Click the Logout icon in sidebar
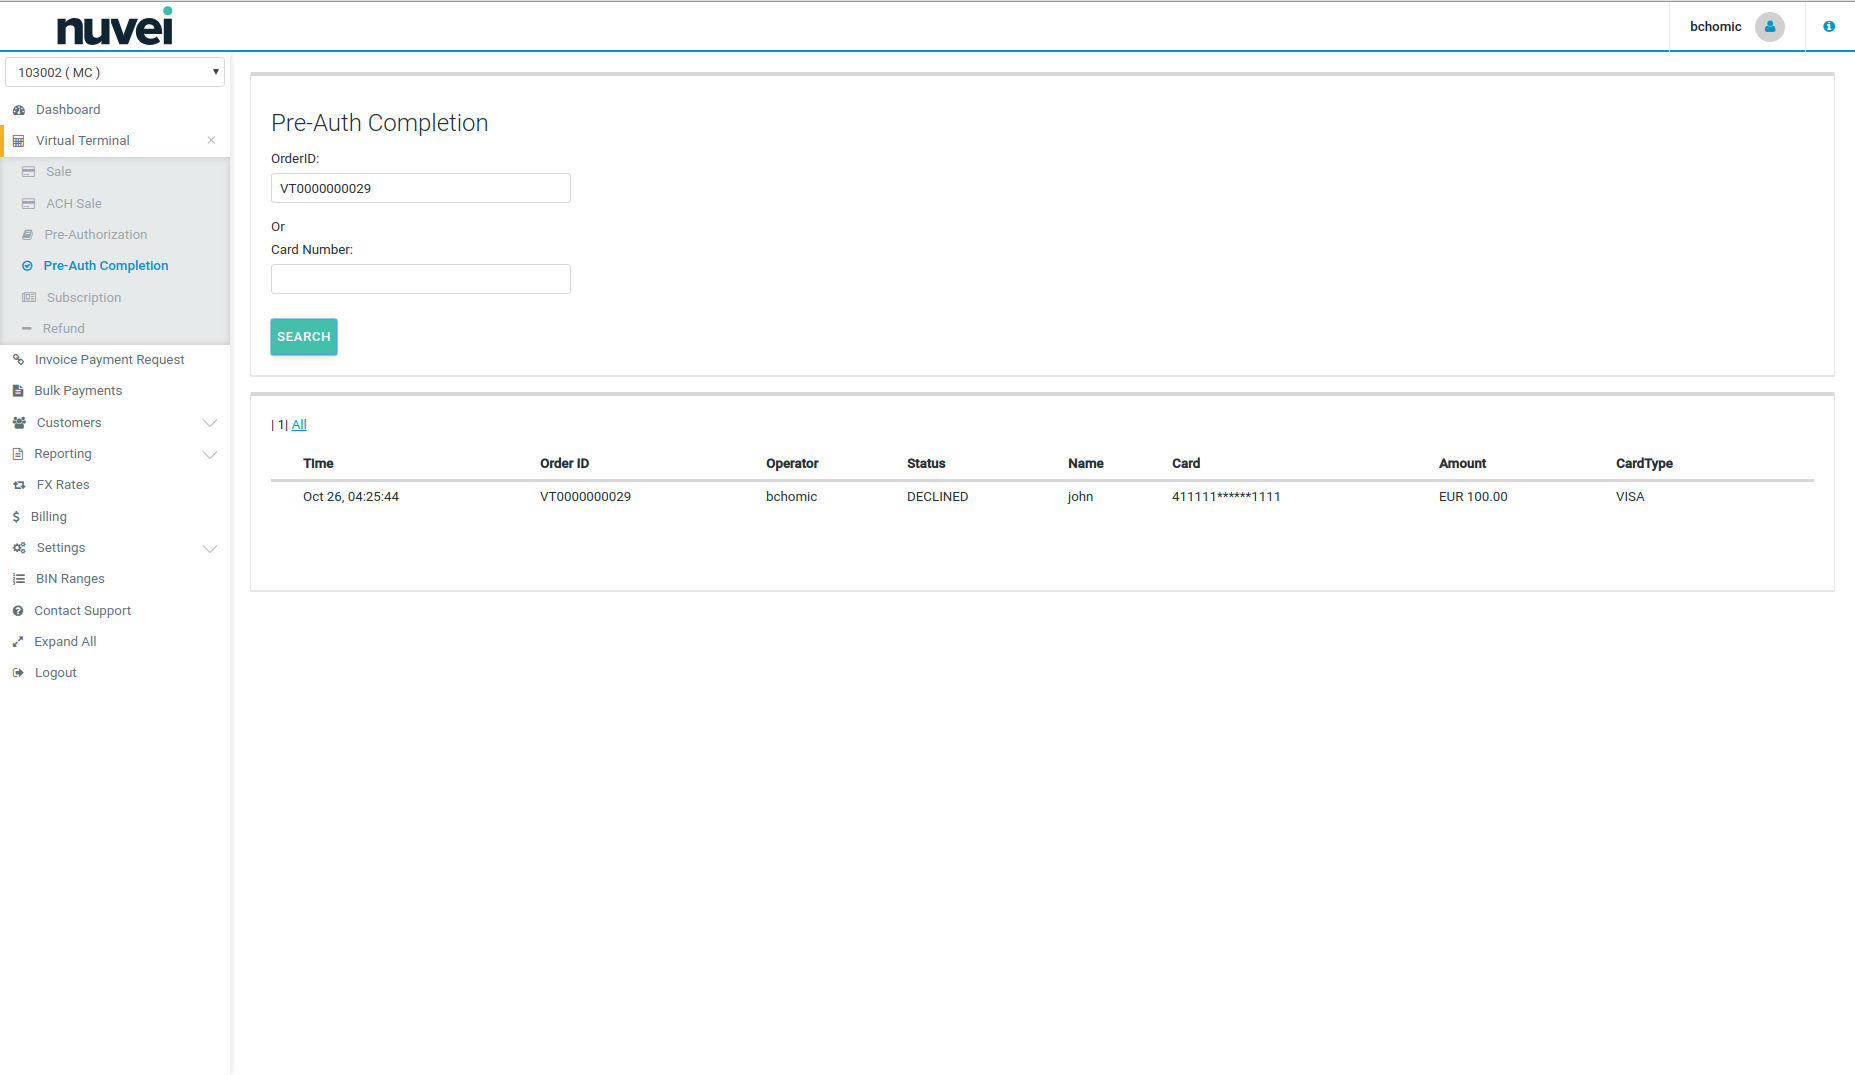 18,673
